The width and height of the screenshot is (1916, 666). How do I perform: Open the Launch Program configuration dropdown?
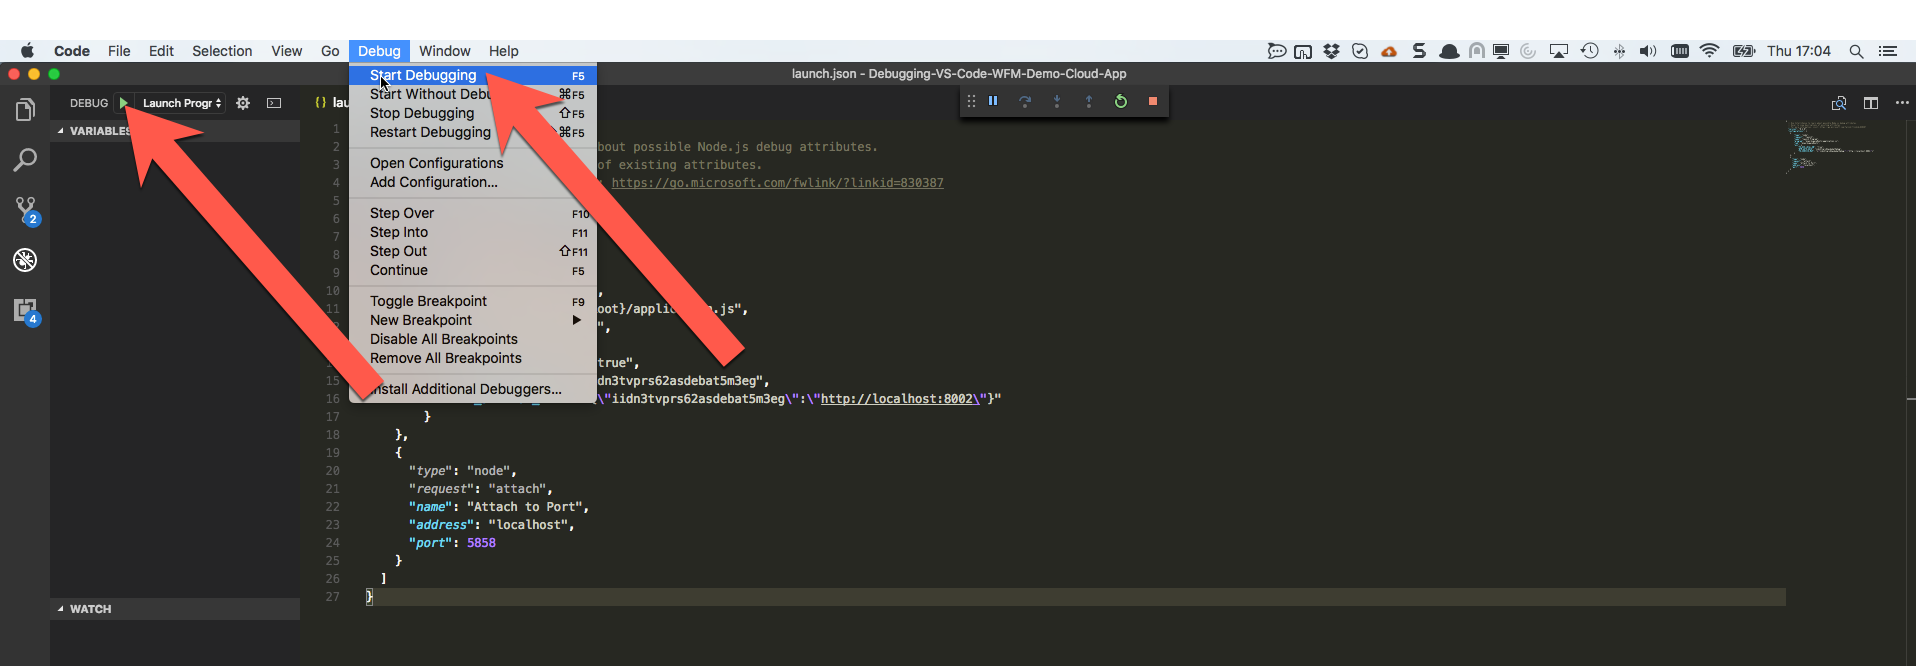pyautogui.click(x=182, y=103)
